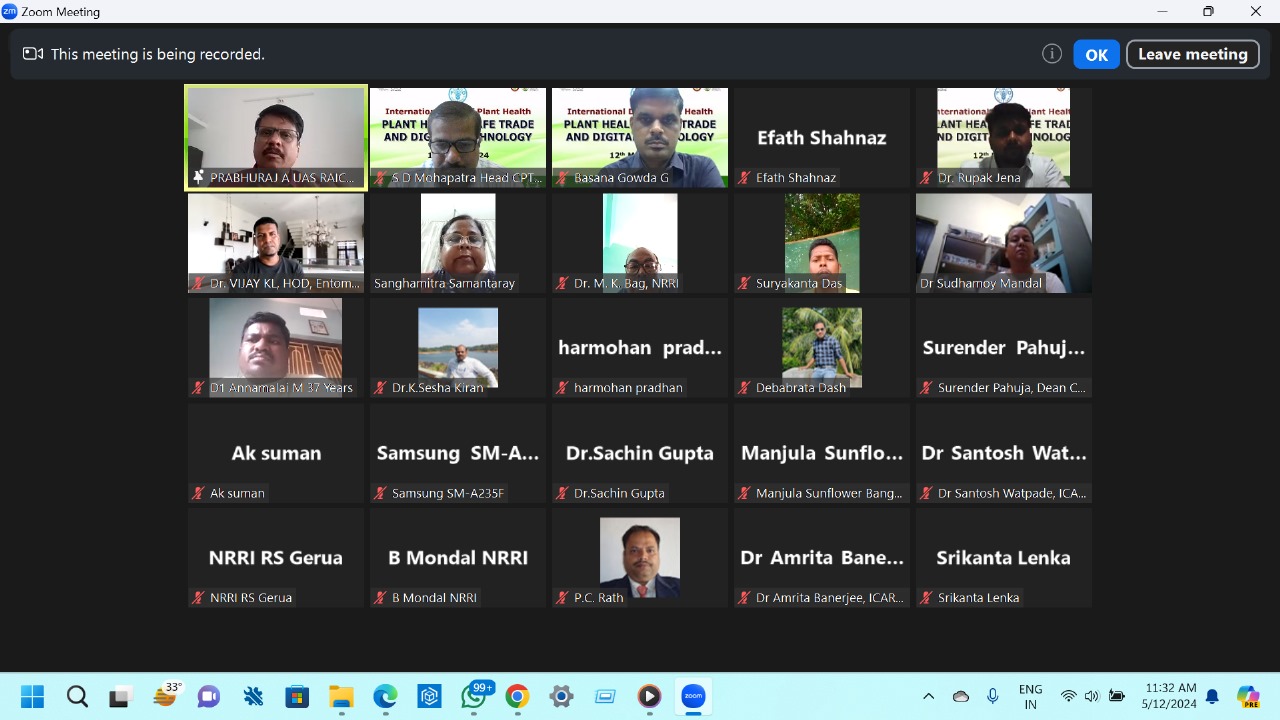Open the ENG IN language switcher
The image size is (1280, 720).
[1030, 696]
